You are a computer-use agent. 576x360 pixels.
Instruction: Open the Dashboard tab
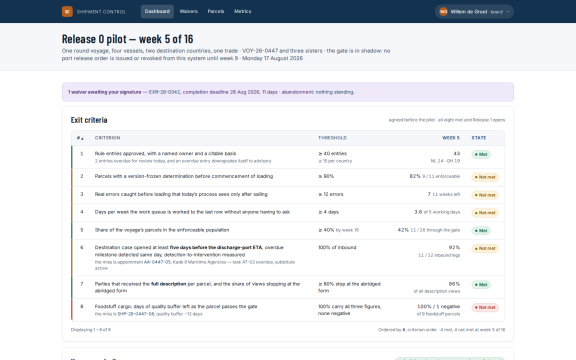click(x=157, y=11)
